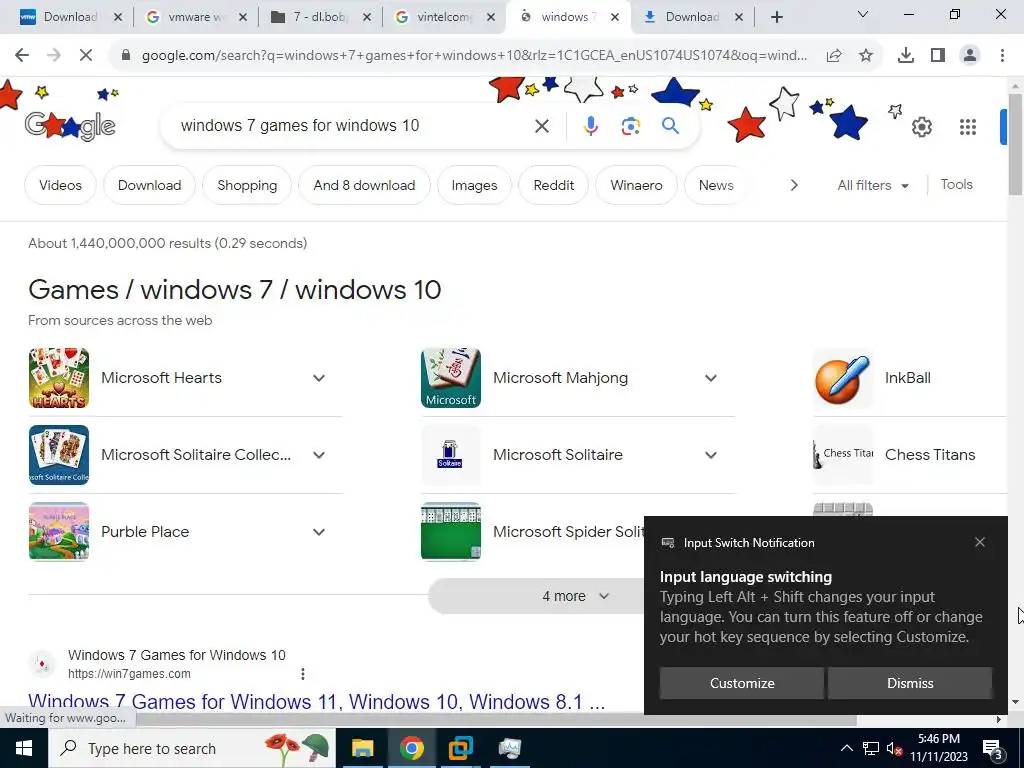Show hidden system tray icons
The width and height of the screenshot is (1024, 768).
(846, 748)
